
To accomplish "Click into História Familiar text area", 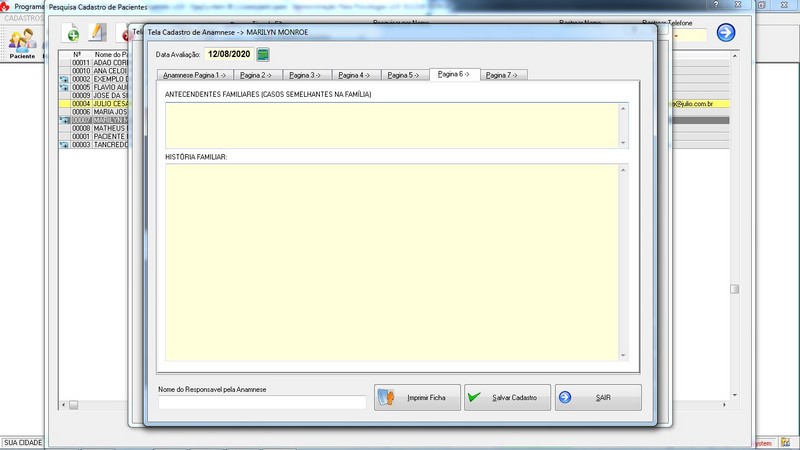I will click(x=392, y=263).
